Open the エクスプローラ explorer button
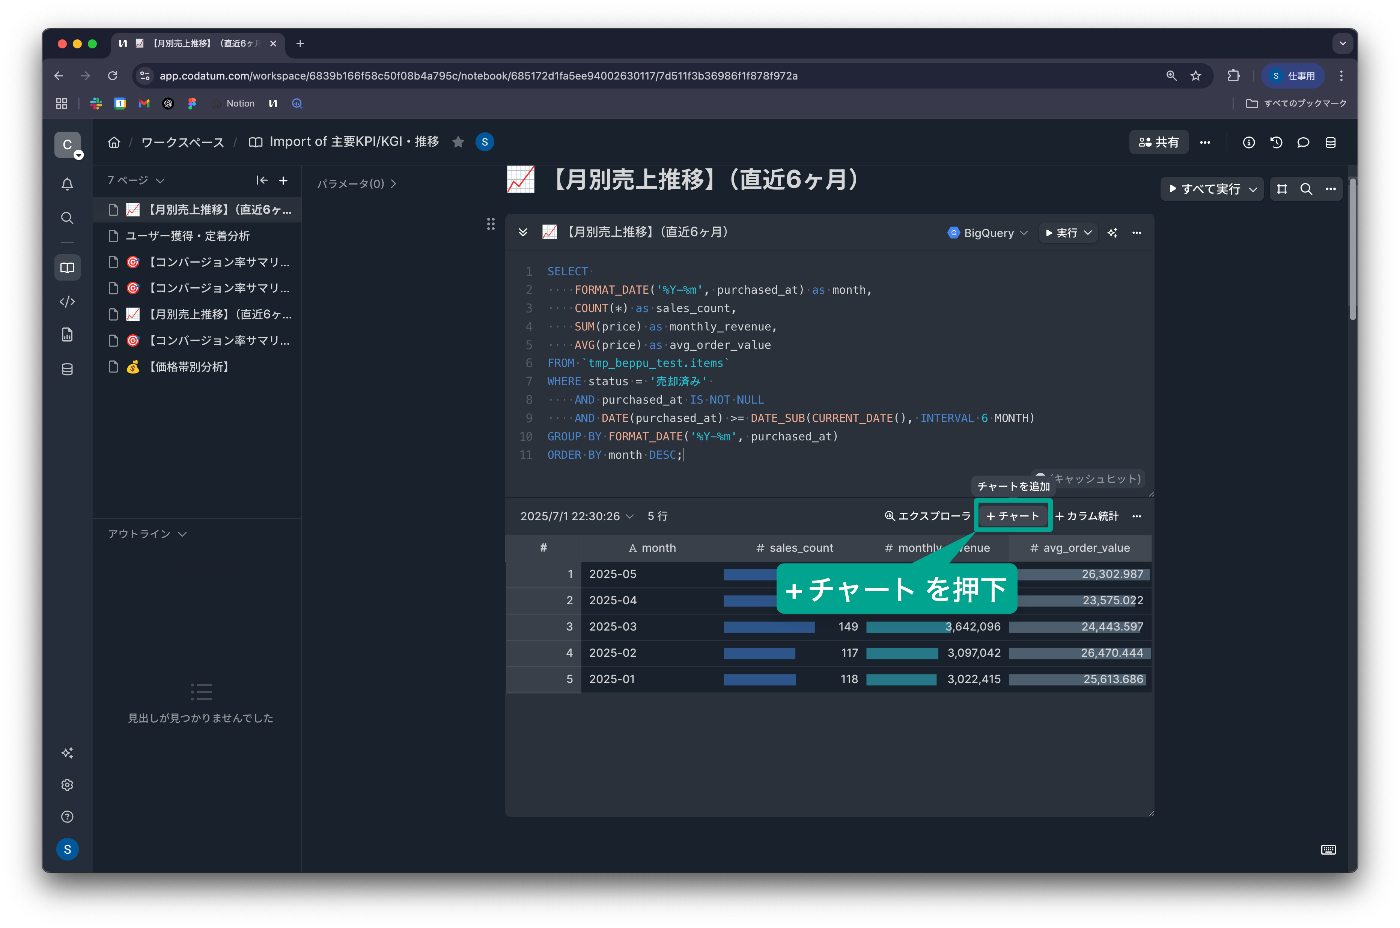The width and height of the screenshot is (1400, 928). 927,516
